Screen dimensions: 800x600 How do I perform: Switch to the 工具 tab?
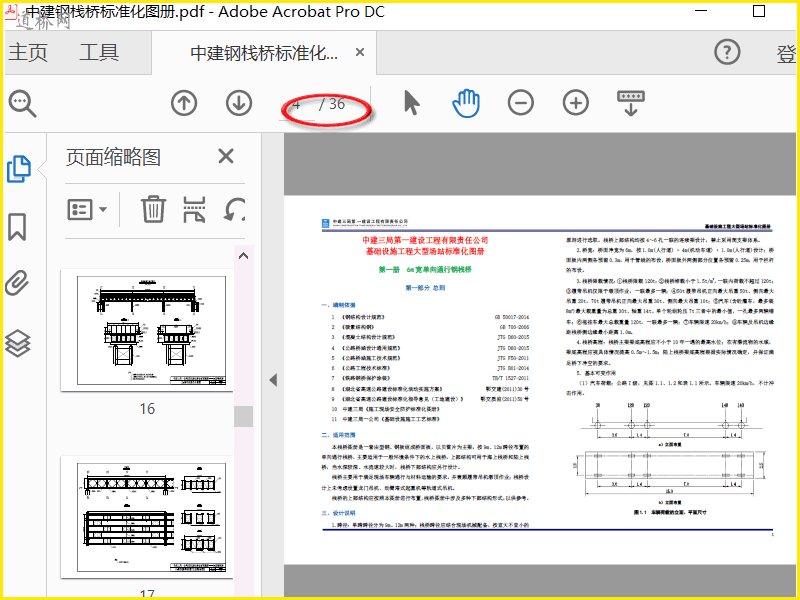pyautogui.click(x=99, y=53)
